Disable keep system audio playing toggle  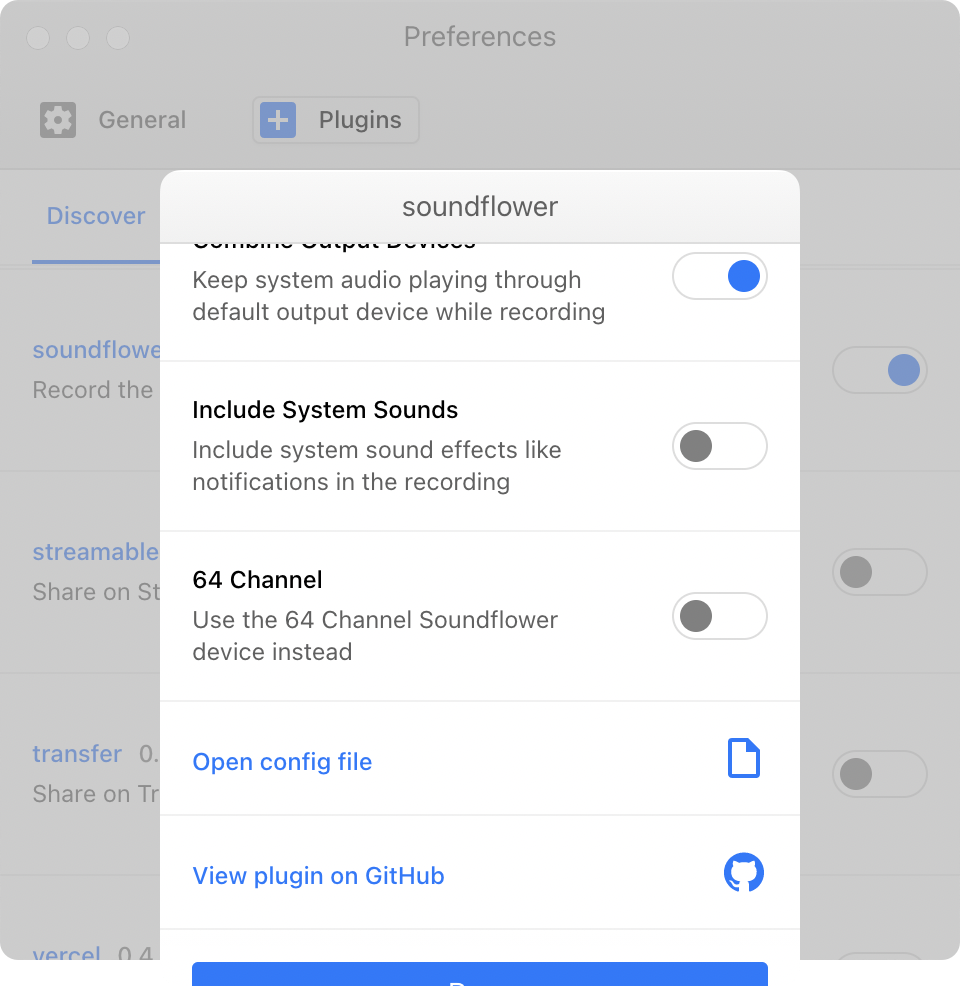pos(720,276)
